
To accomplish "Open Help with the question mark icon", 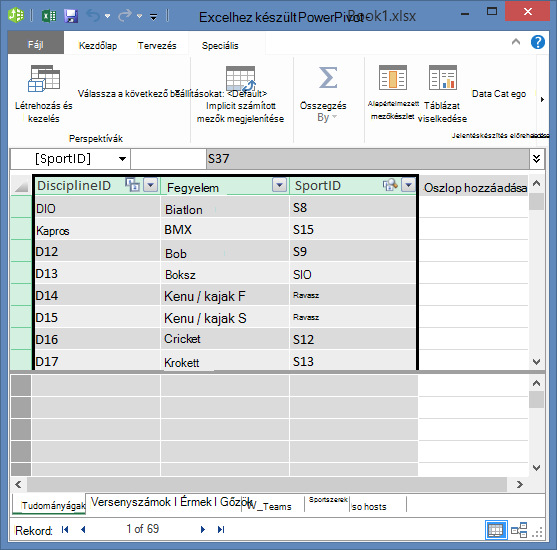I will pos(537,42).
